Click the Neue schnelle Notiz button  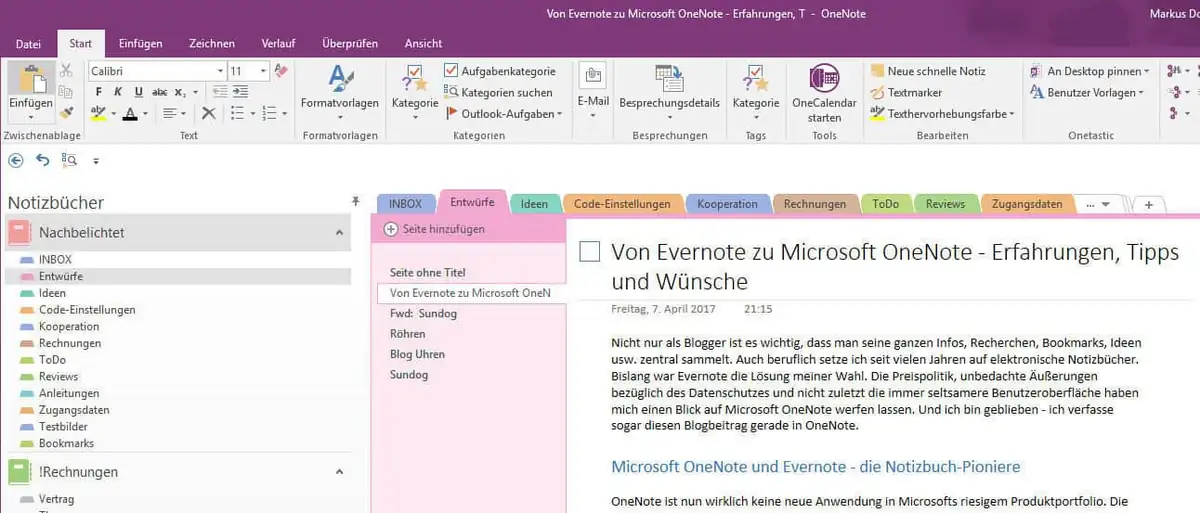click(x=927, y=71)
